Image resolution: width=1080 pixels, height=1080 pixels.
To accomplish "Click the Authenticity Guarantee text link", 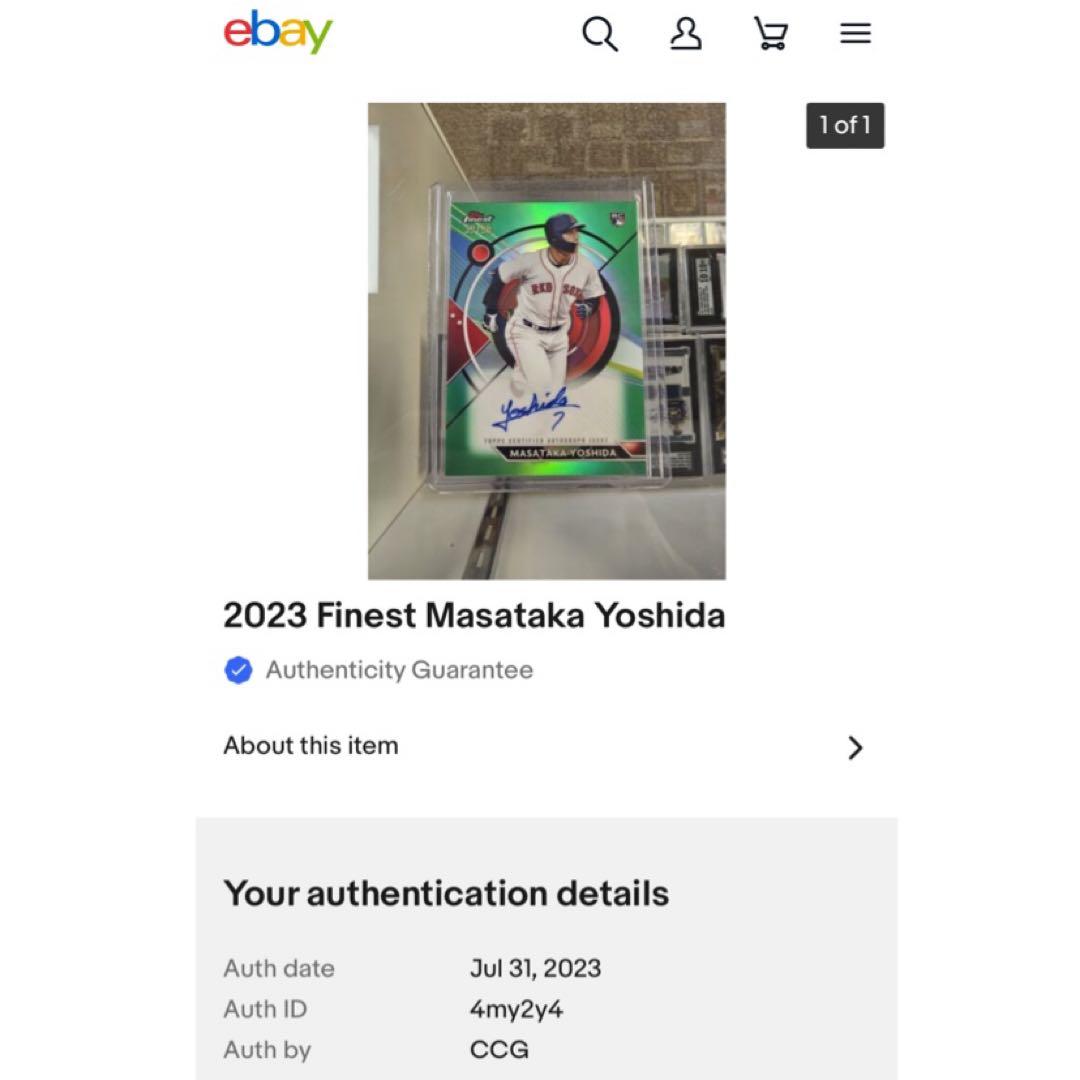I will click(x=399, y=670).
